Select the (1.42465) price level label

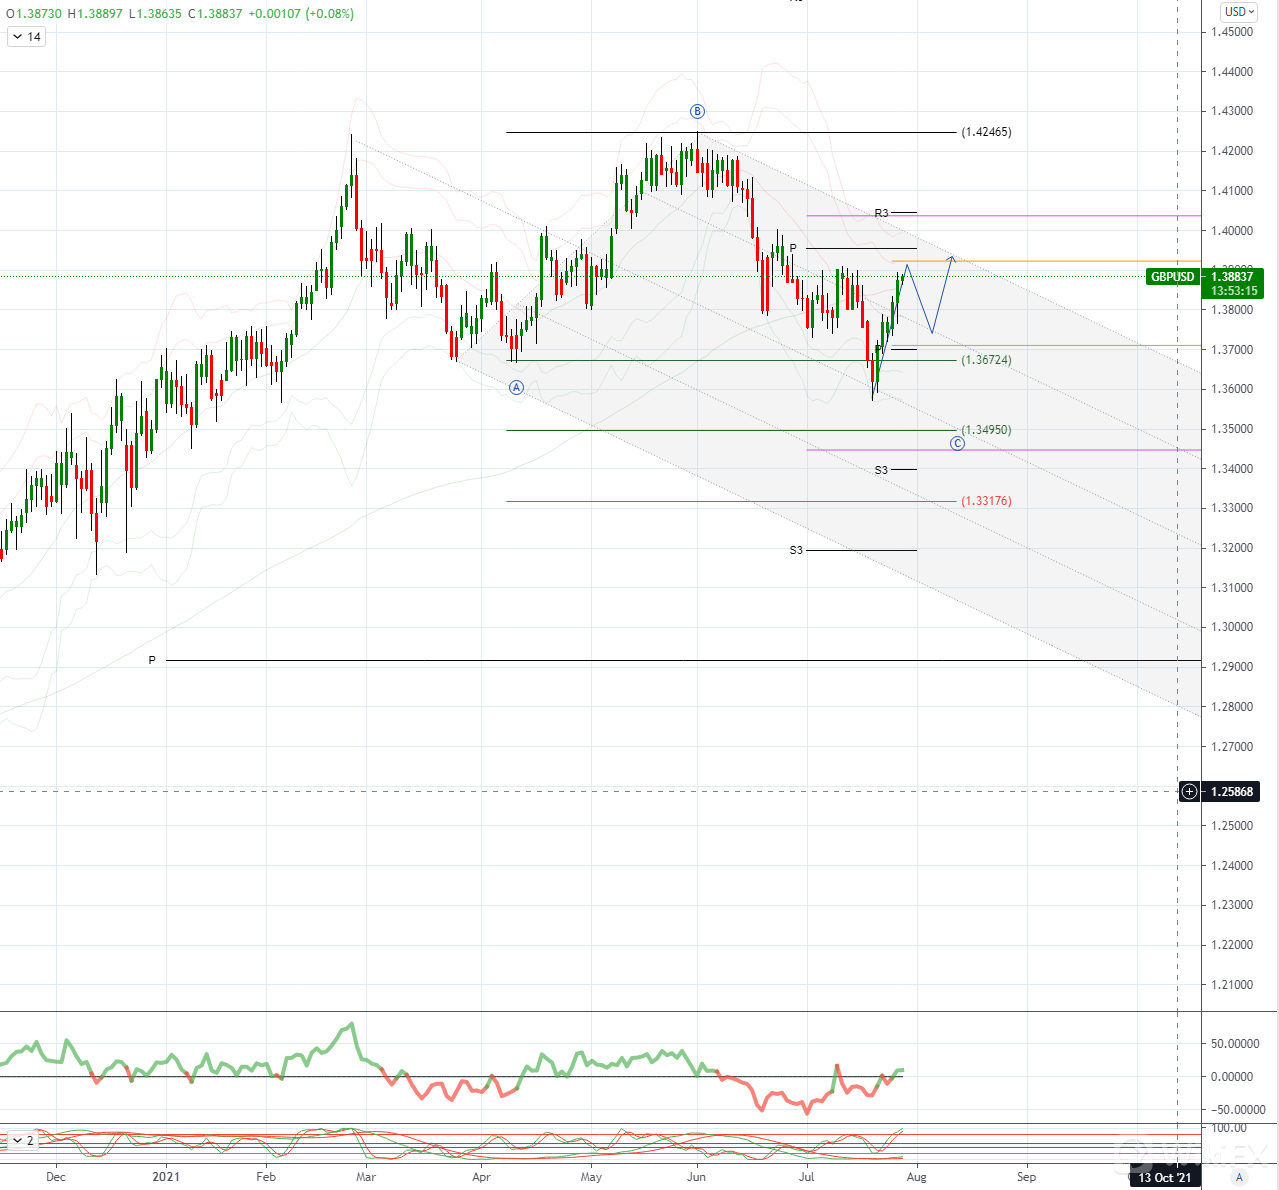tap(986, 132)
